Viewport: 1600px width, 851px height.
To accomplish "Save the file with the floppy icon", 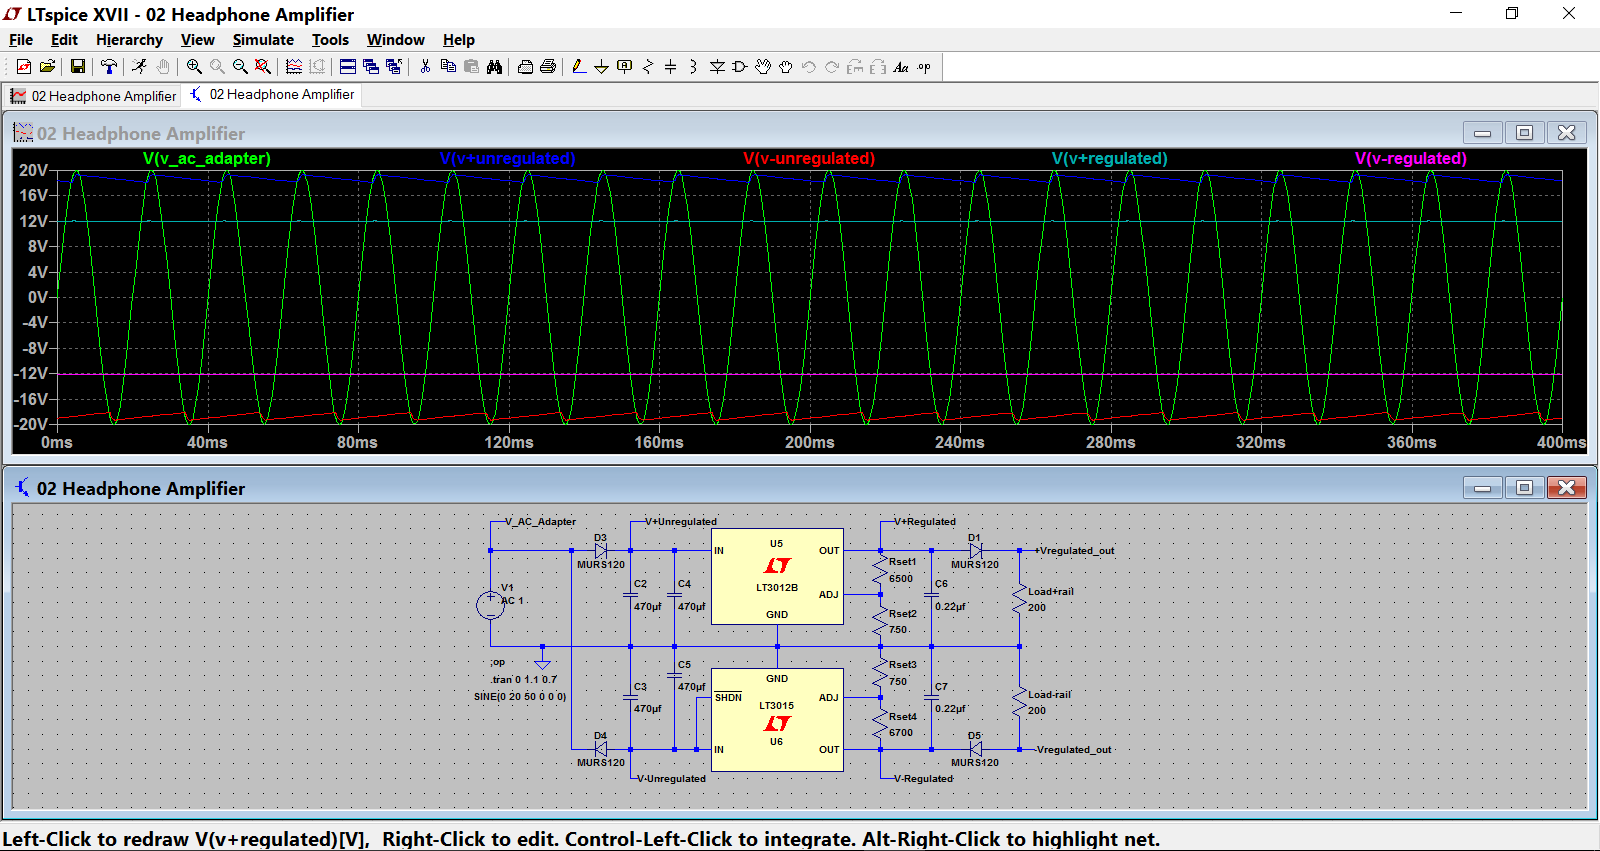I will point(77,67).
